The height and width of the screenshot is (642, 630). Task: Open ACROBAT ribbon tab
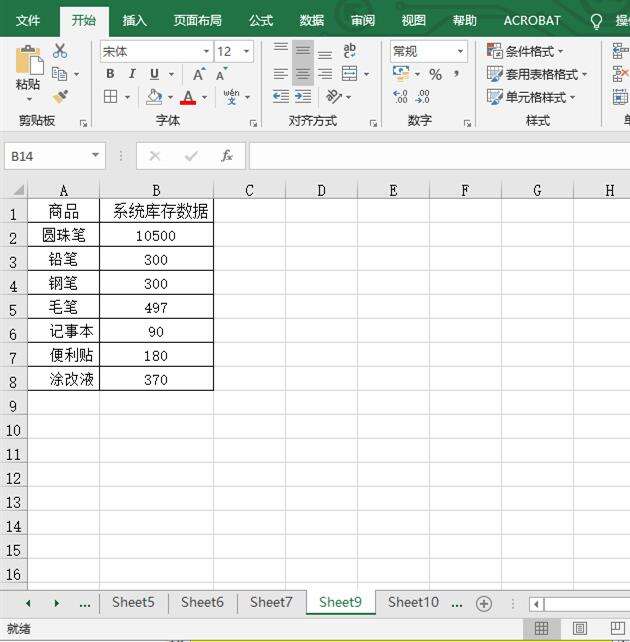pos(532,20)
